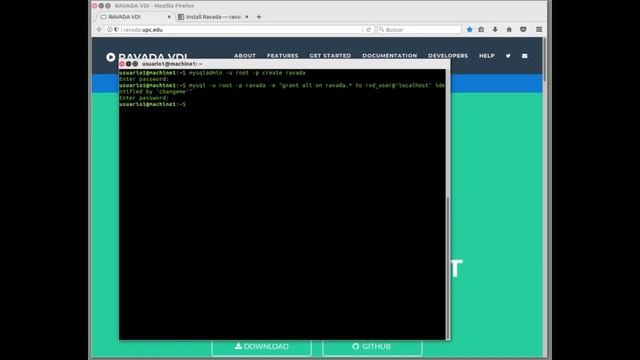This screenshot has height=360, width=640.
Task: Switch to the Install Ravada tab
Action: 214,17
